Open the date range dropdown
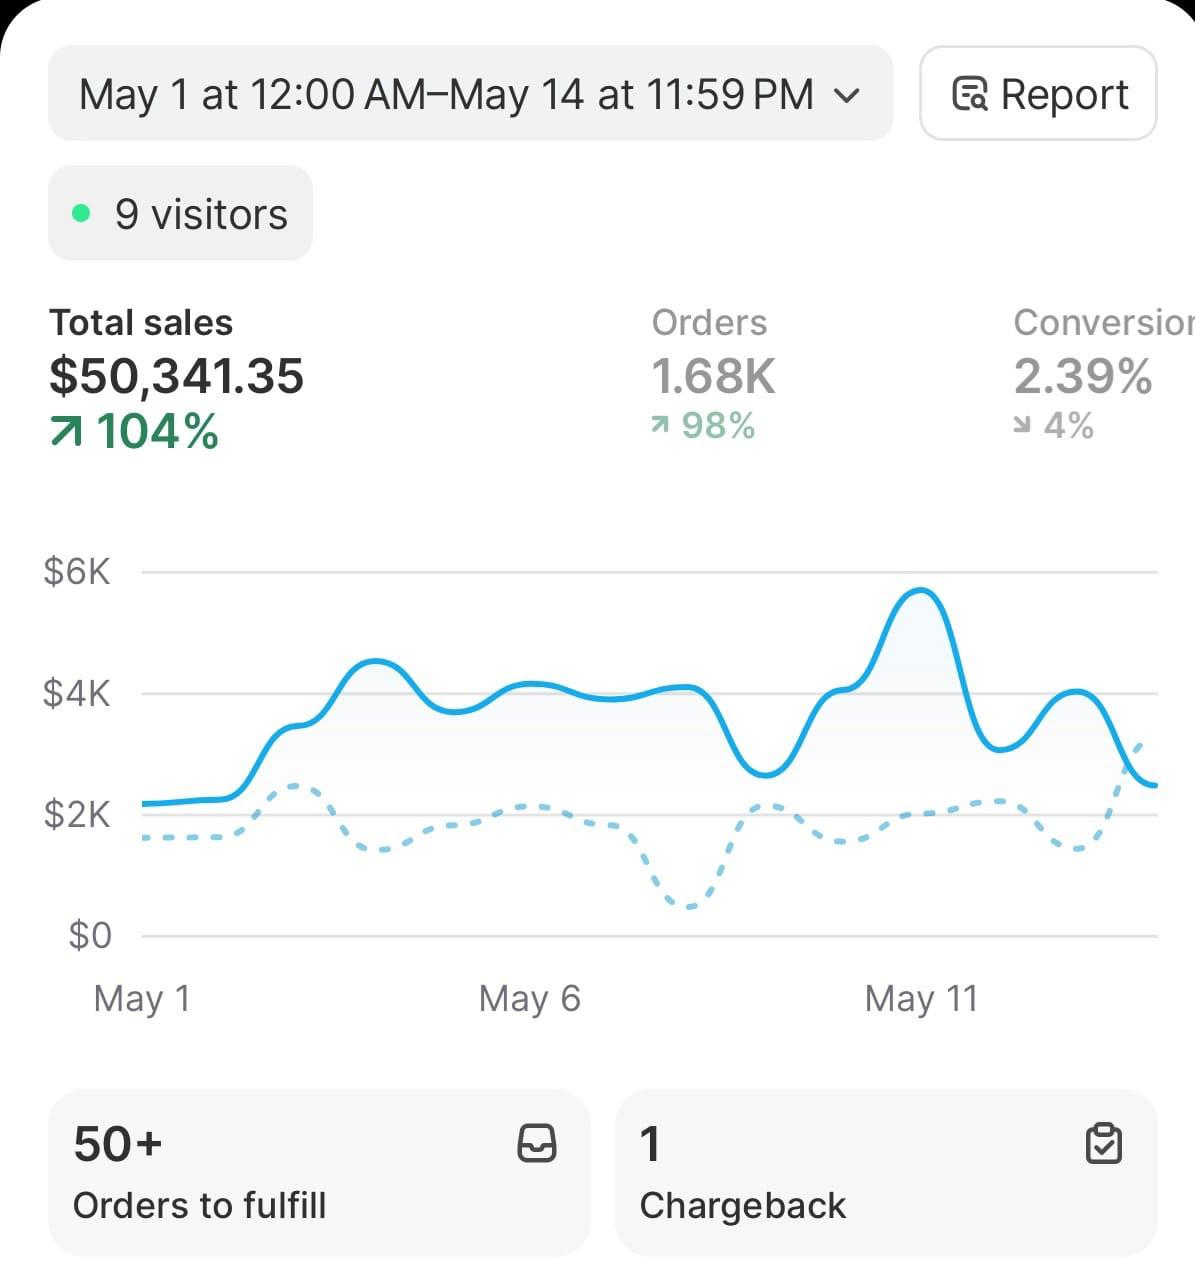This screenshot has height=1276, width=1195. pyautogui.click(x=470, y=94)
